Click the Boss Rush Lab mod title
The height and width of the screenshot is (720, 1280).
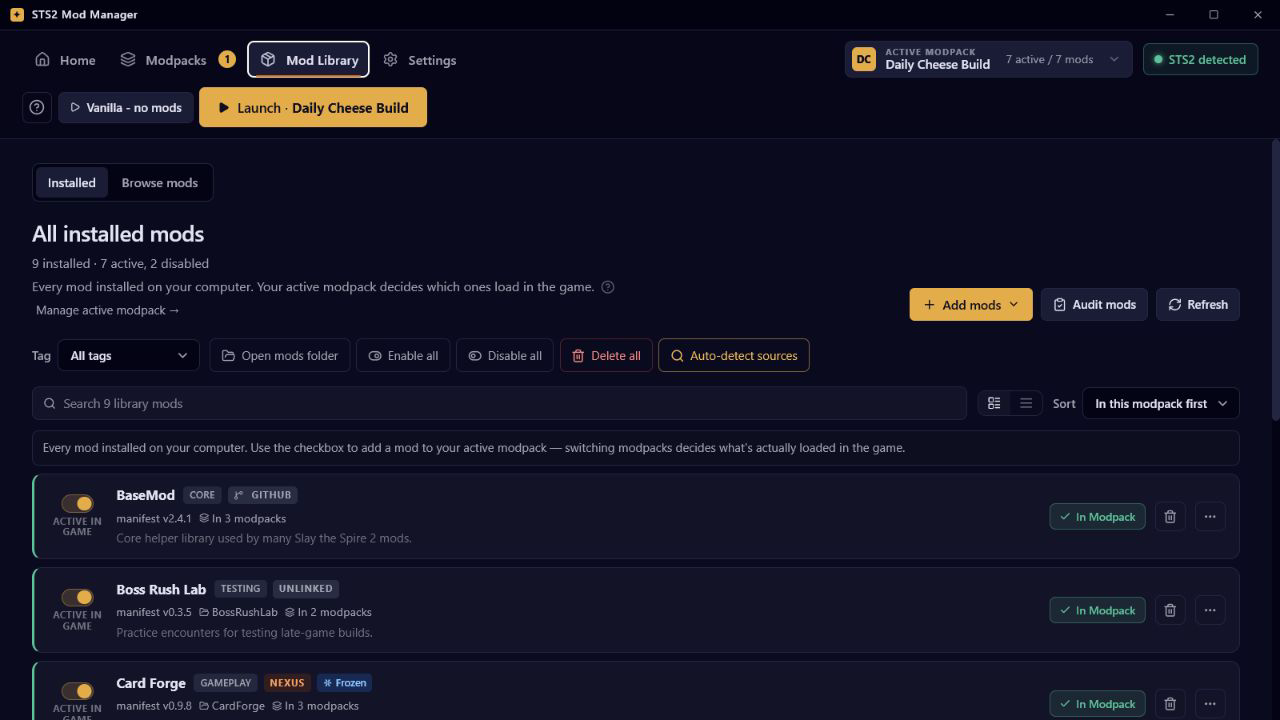point(161,589)
